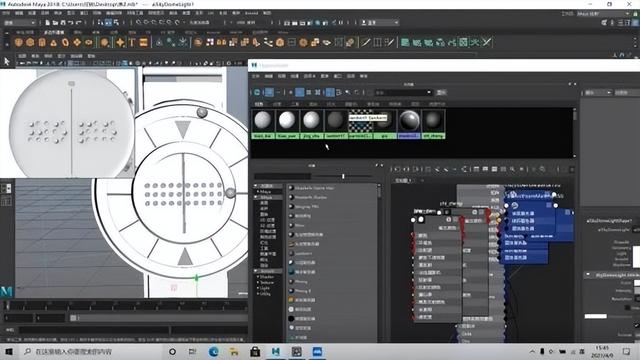Click the Undo icon in the status line
640x360 pixels.
point(71,23)
